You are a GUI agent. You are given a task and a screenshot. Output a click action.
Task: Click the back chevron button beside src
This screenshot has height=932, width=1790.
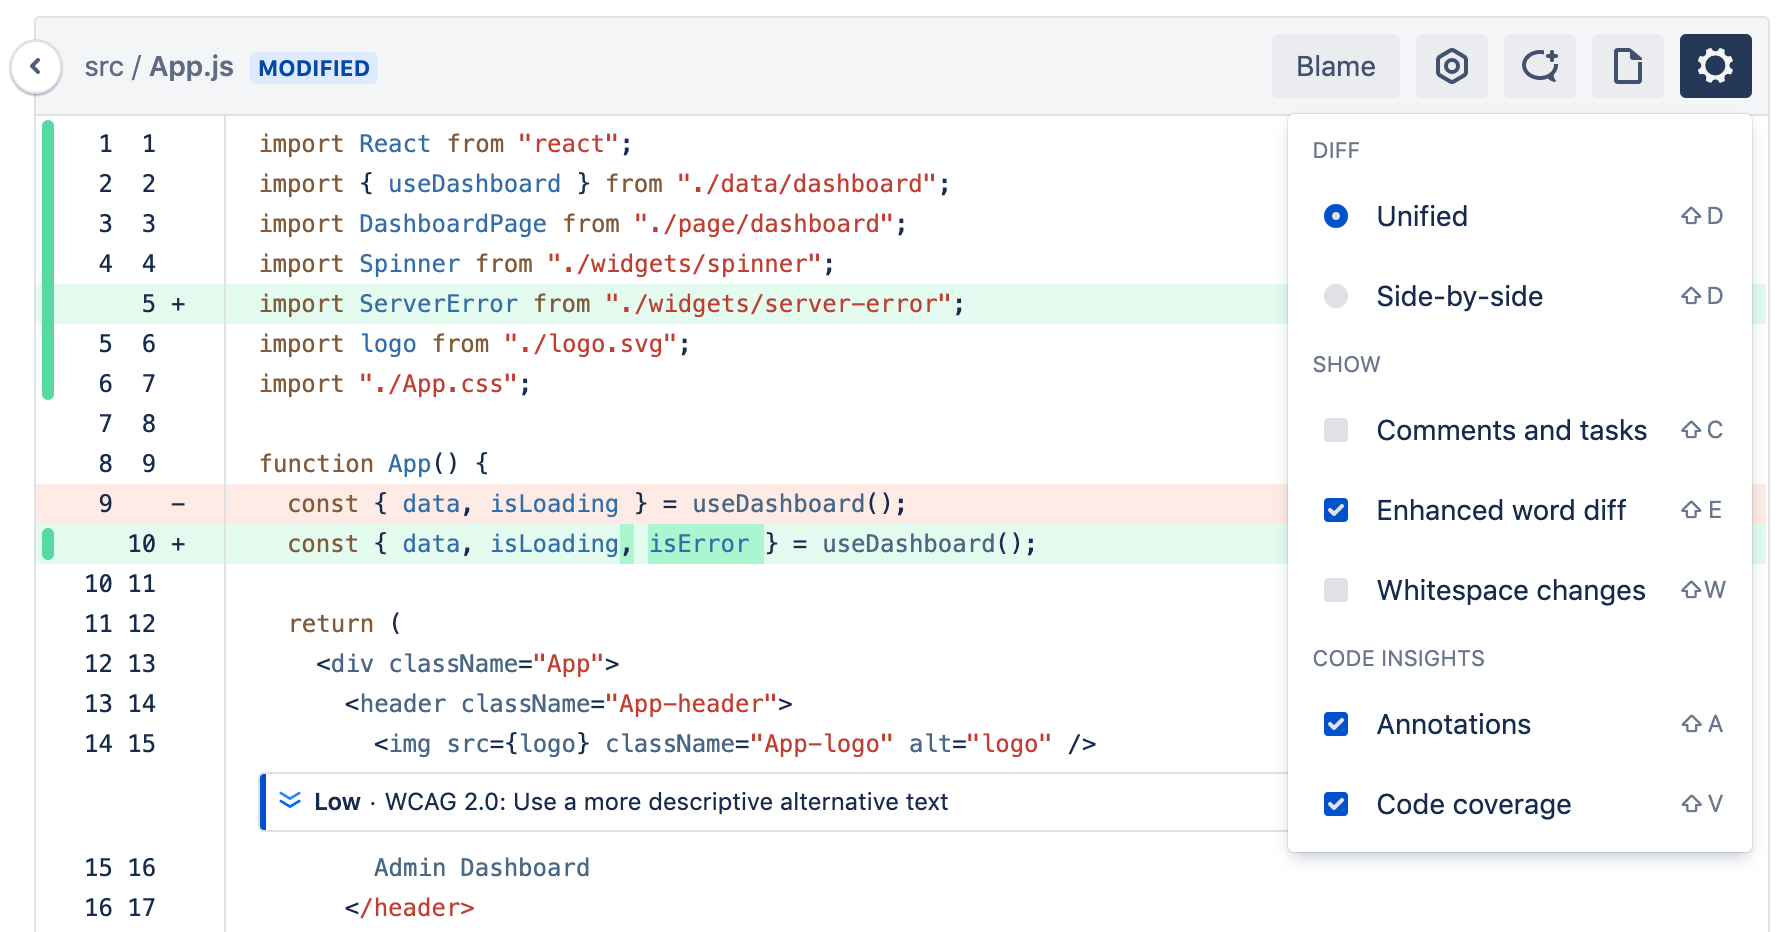(36, 67)
